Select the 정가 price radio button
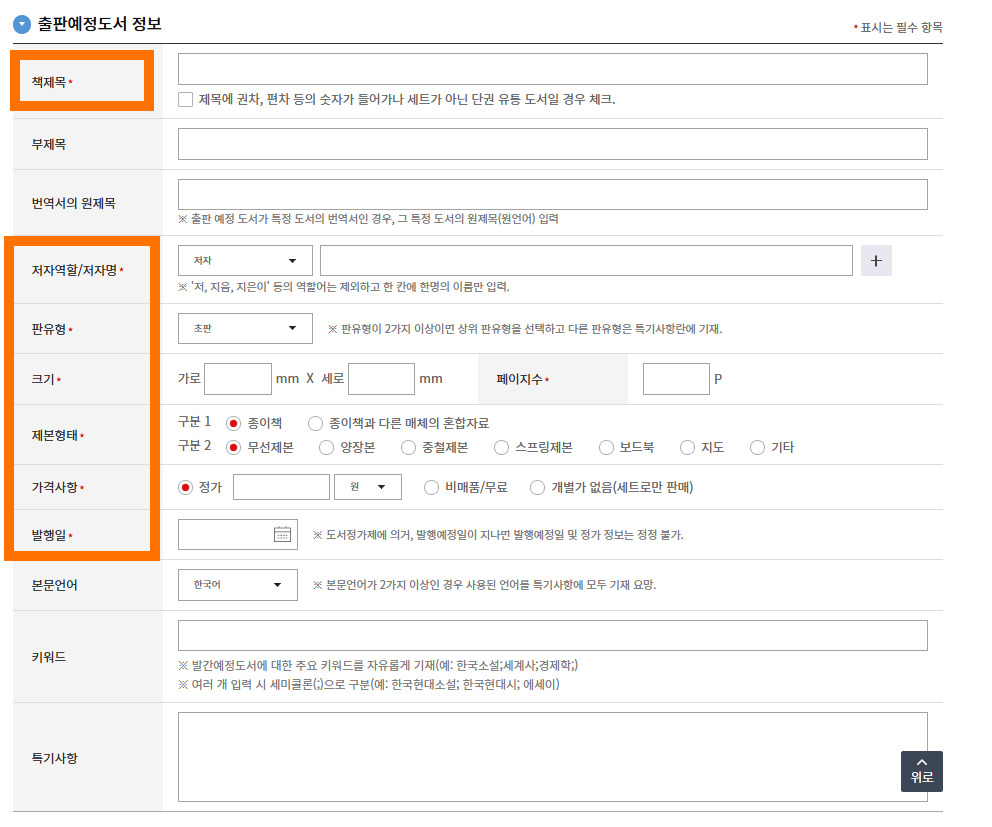The image size is (992, 827). pyautogui.click(x=185, y=487)
